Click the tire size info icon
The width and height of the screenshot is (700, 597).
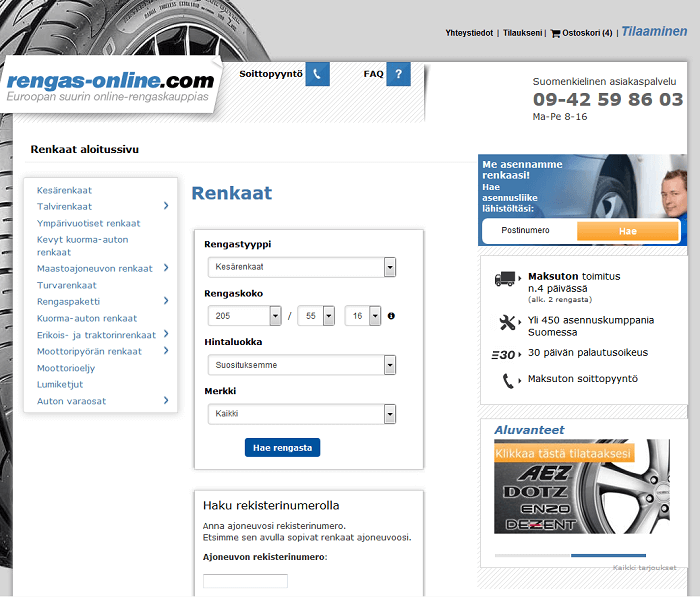click(391, 316)
